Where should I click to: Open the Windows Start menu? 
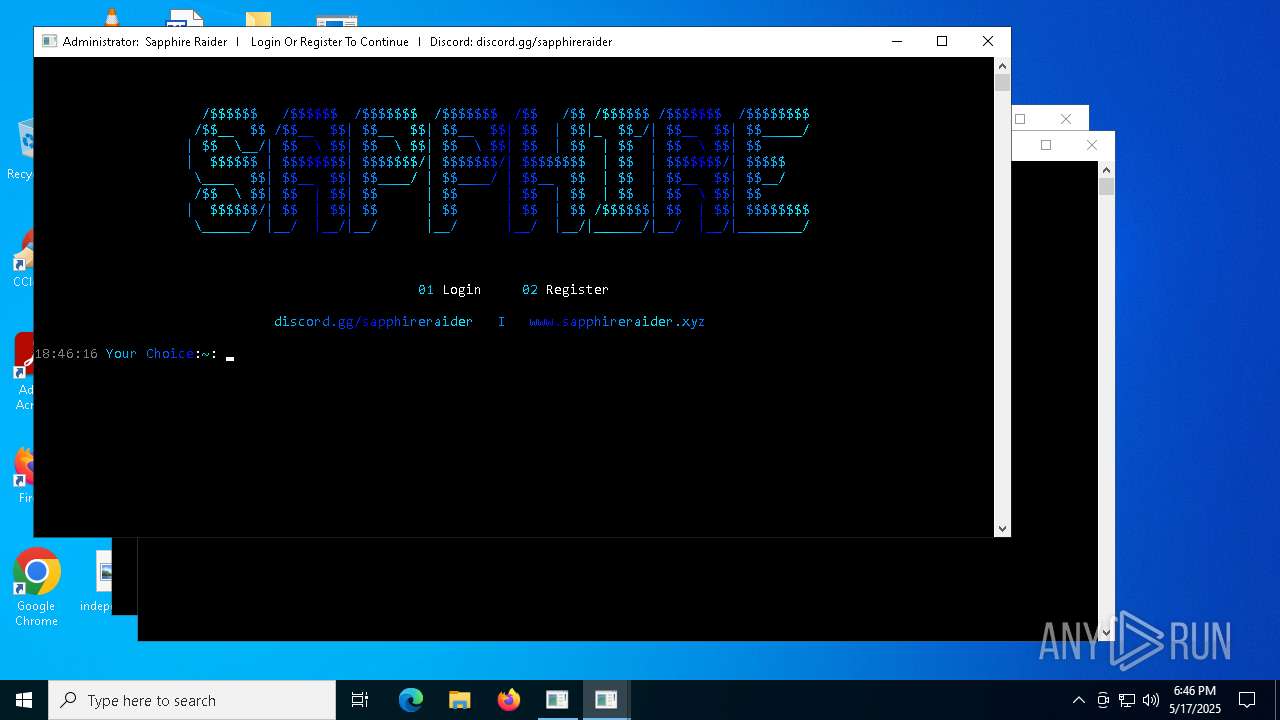click(x=24, y=700)
